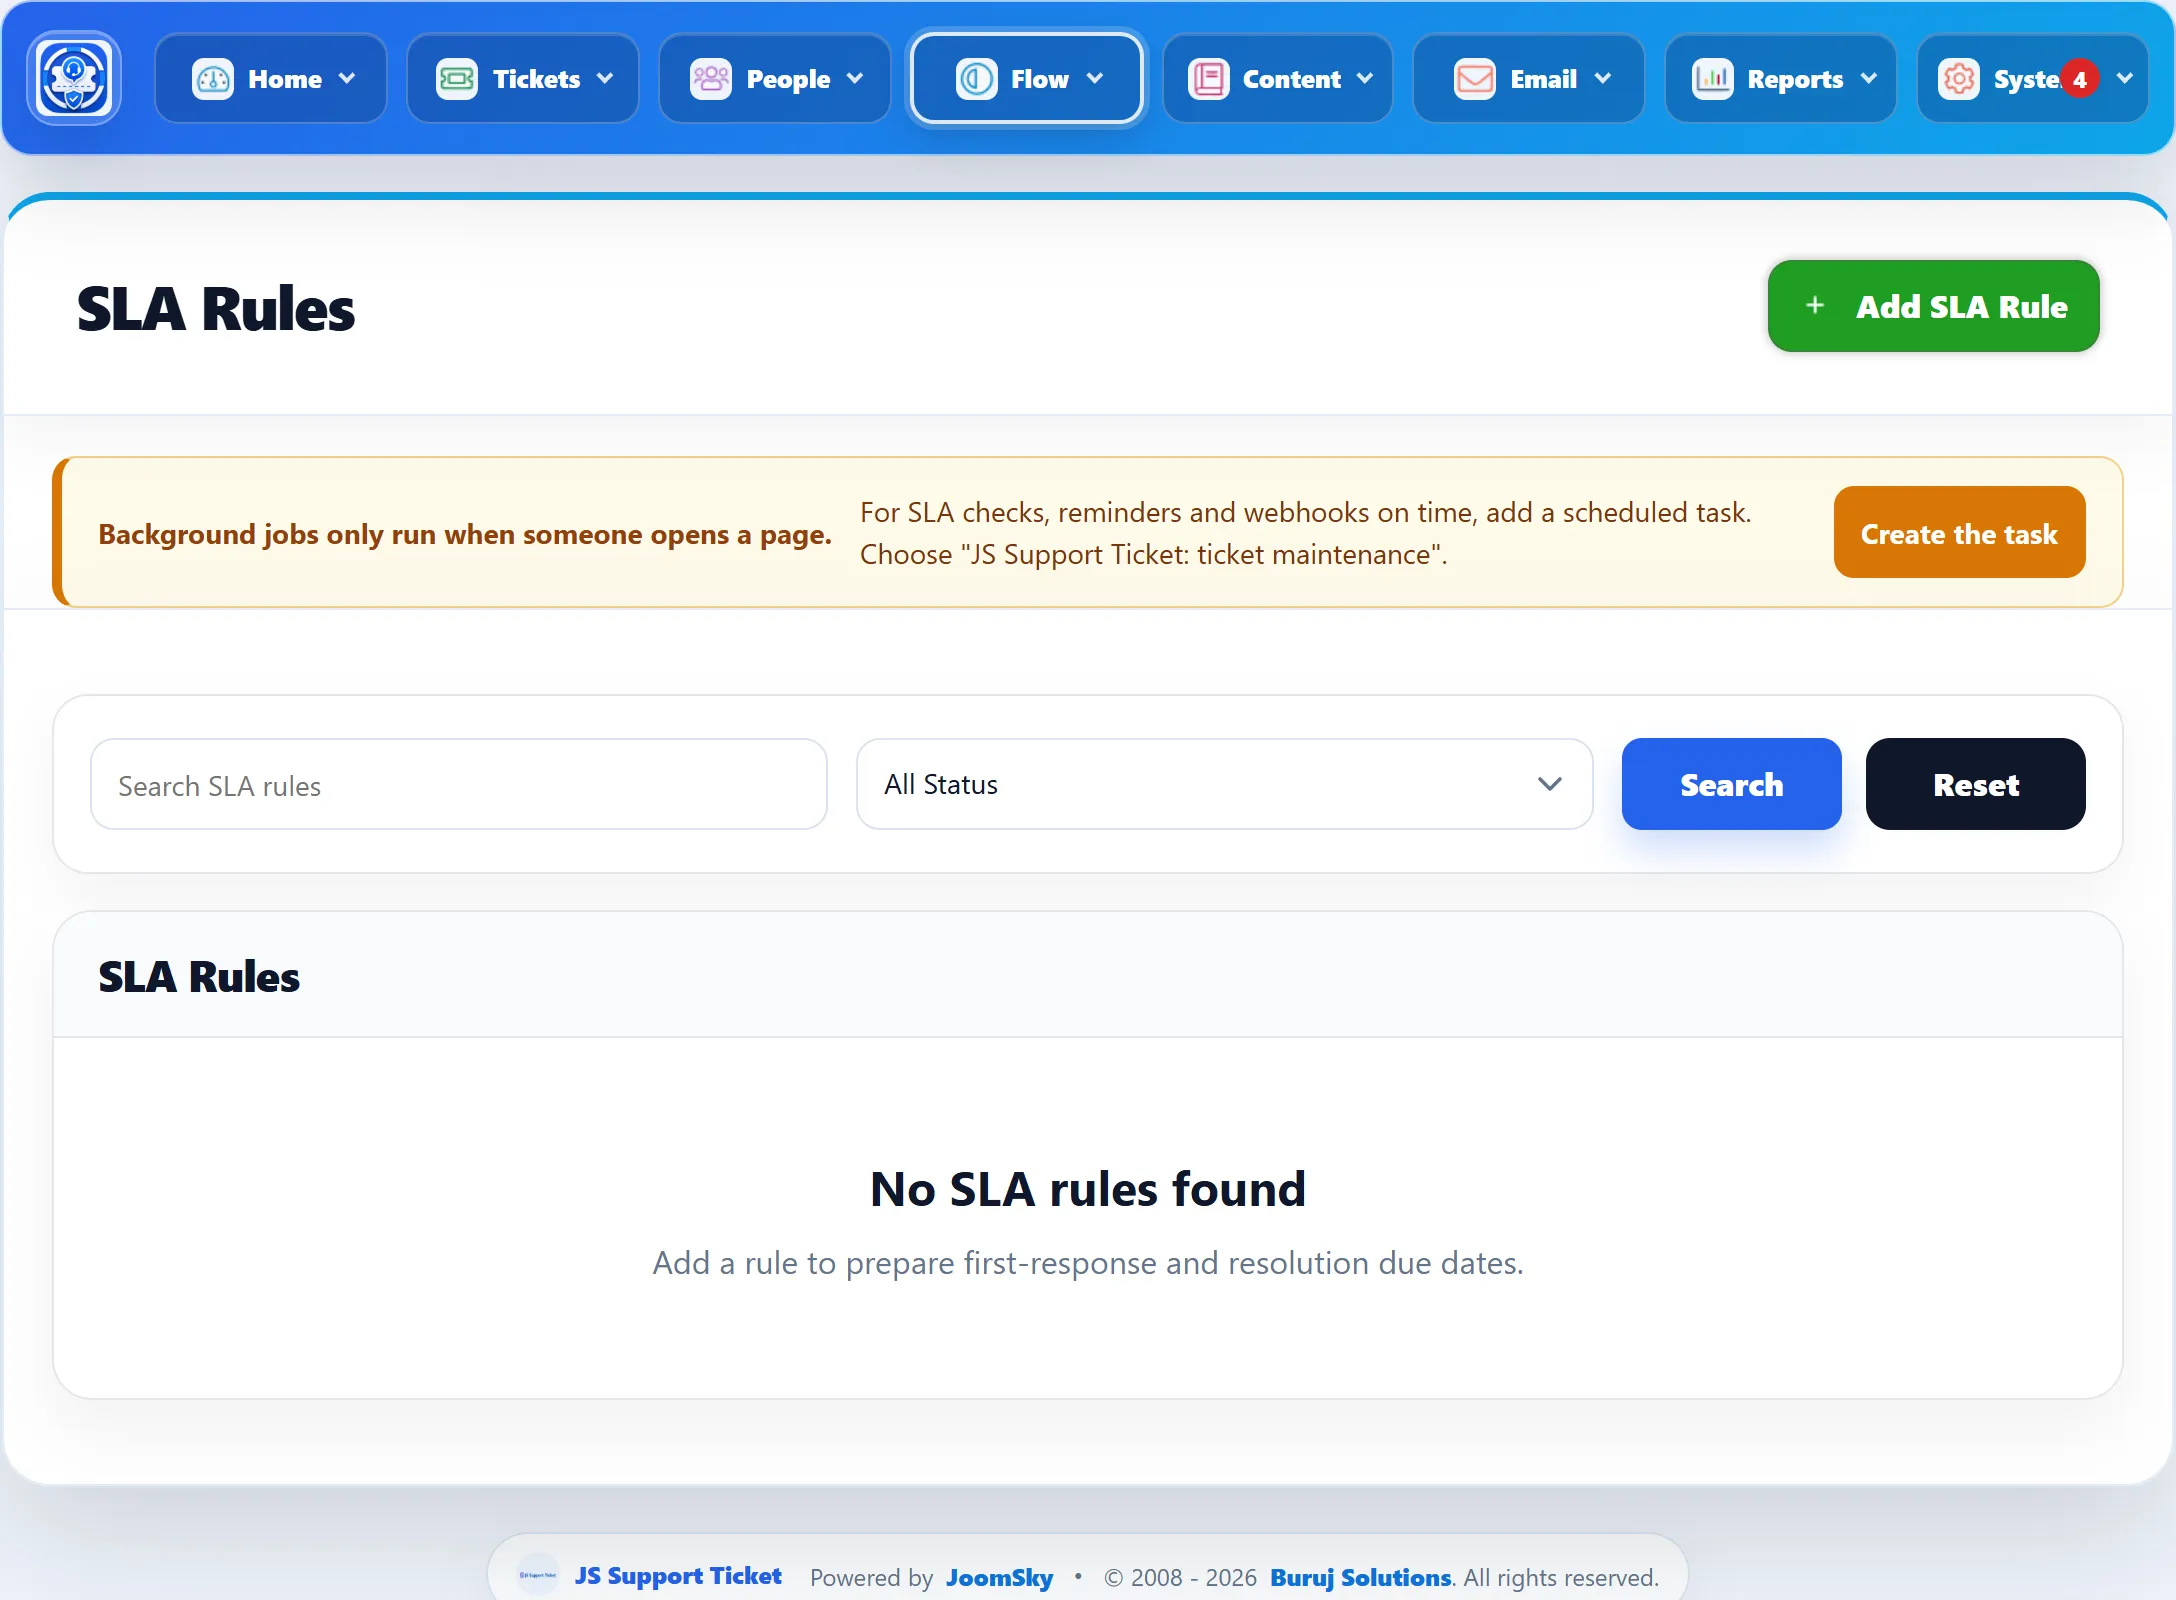2176x1600 pixels.
Task: Click the System gear icon
Action: tap(1958, 79)
